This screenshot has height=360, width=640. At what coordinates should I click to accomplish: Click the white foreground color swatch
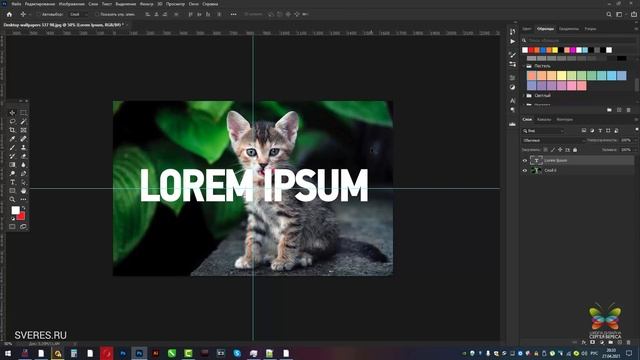pyautogui.click(x=15, y=210)
